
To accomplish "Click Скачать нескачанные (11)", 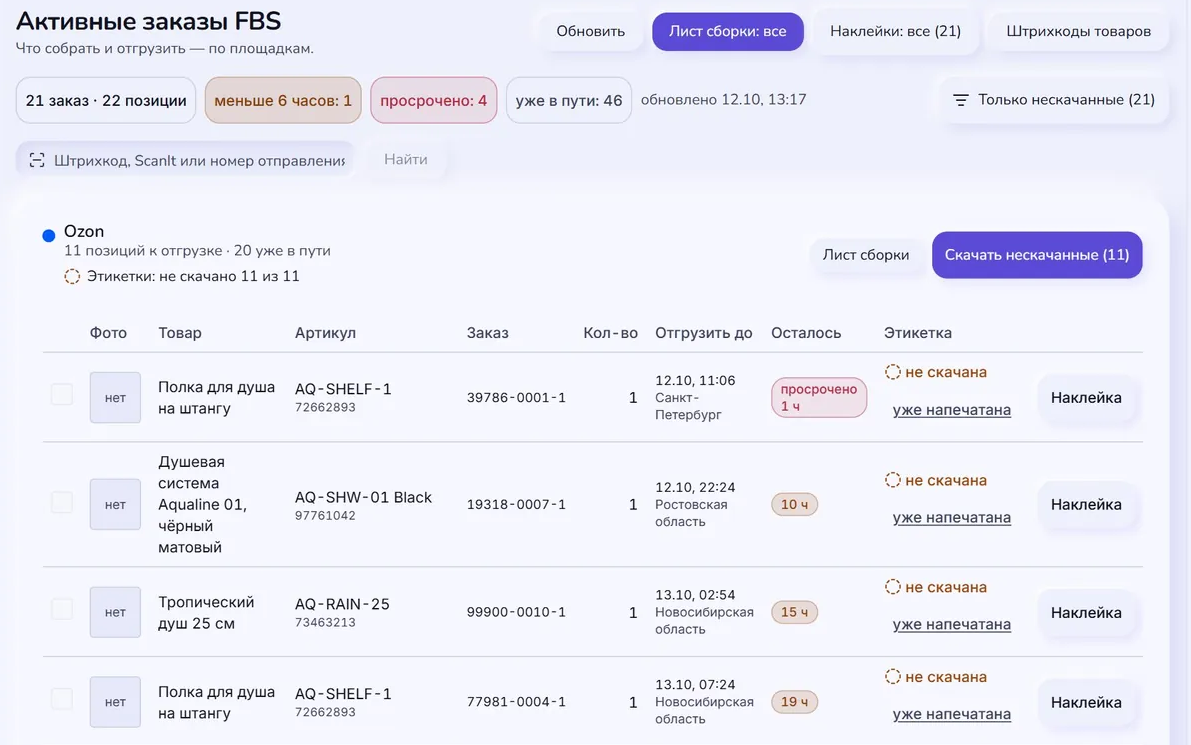I will (1037, 255).
